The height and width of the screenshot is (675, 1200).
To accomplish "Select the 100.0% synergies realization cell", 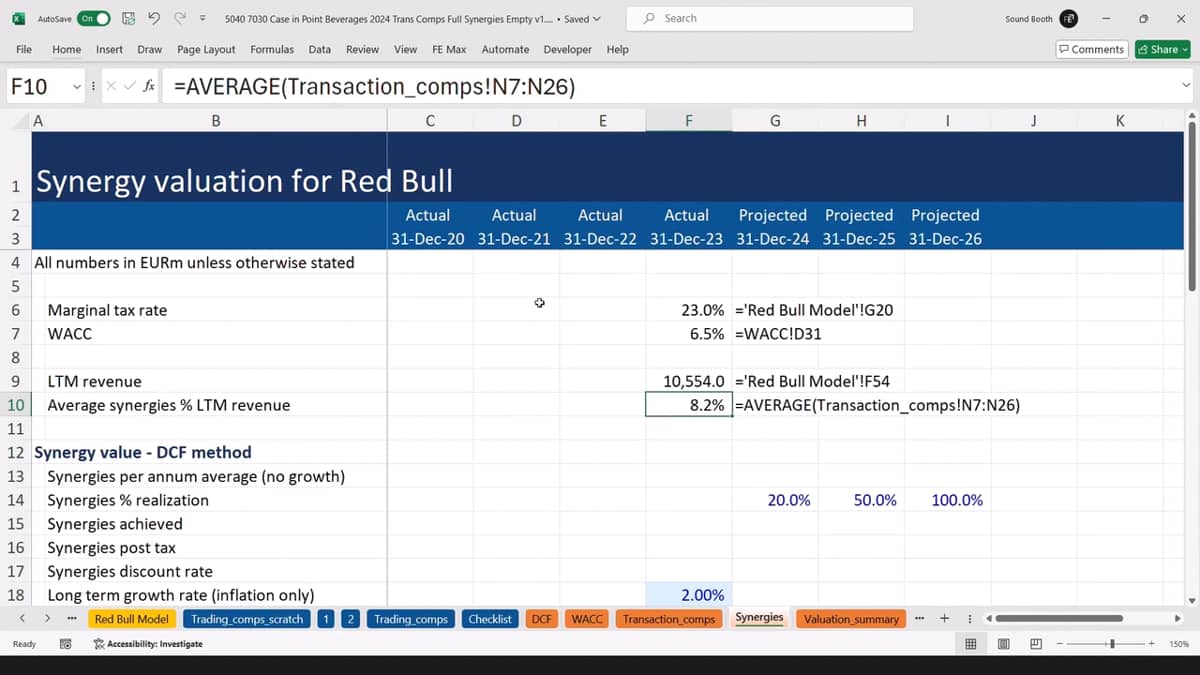I will pos(947,500).
